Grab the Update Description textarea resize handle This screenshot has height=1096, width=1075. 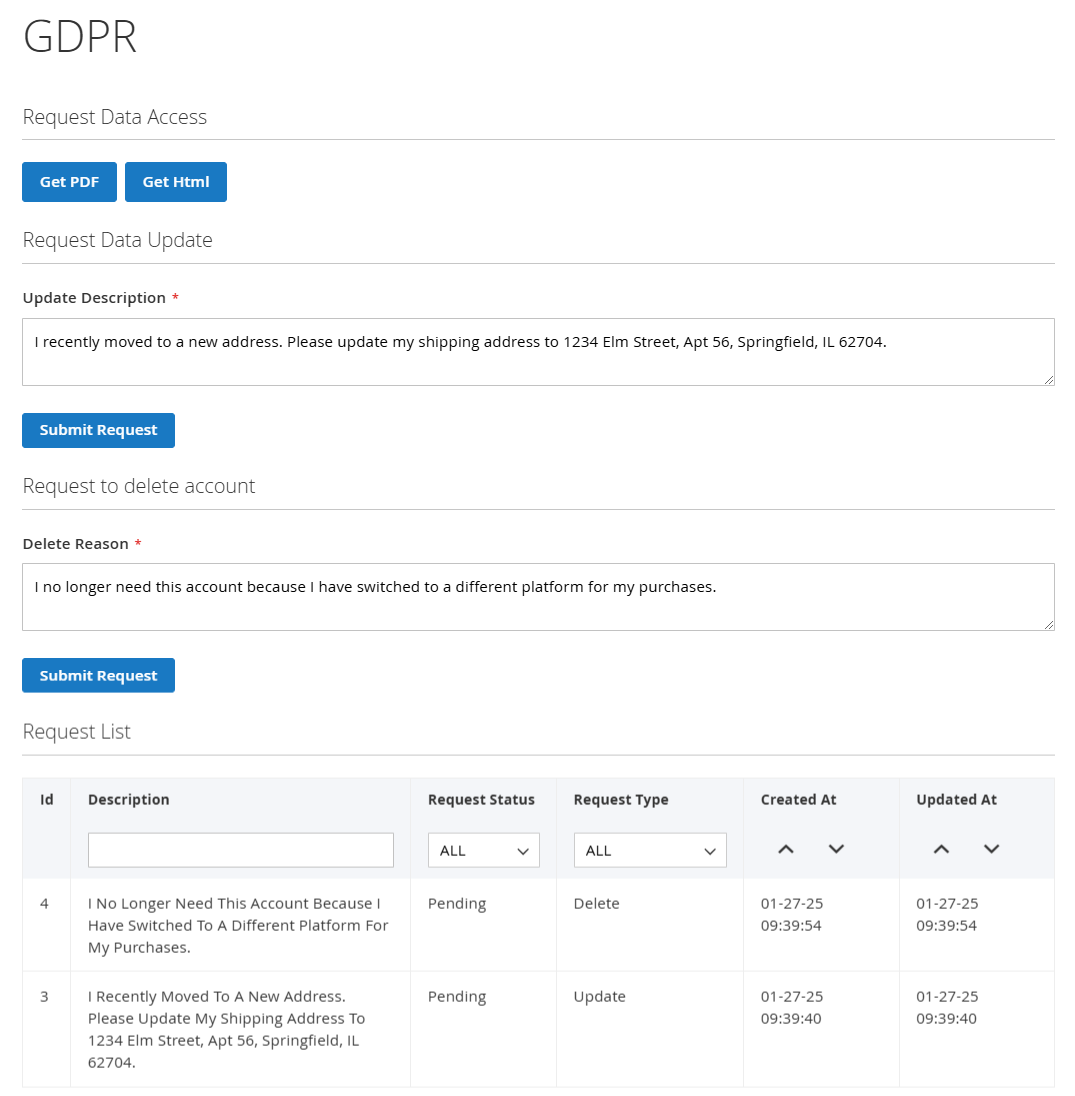(1049, 380)
